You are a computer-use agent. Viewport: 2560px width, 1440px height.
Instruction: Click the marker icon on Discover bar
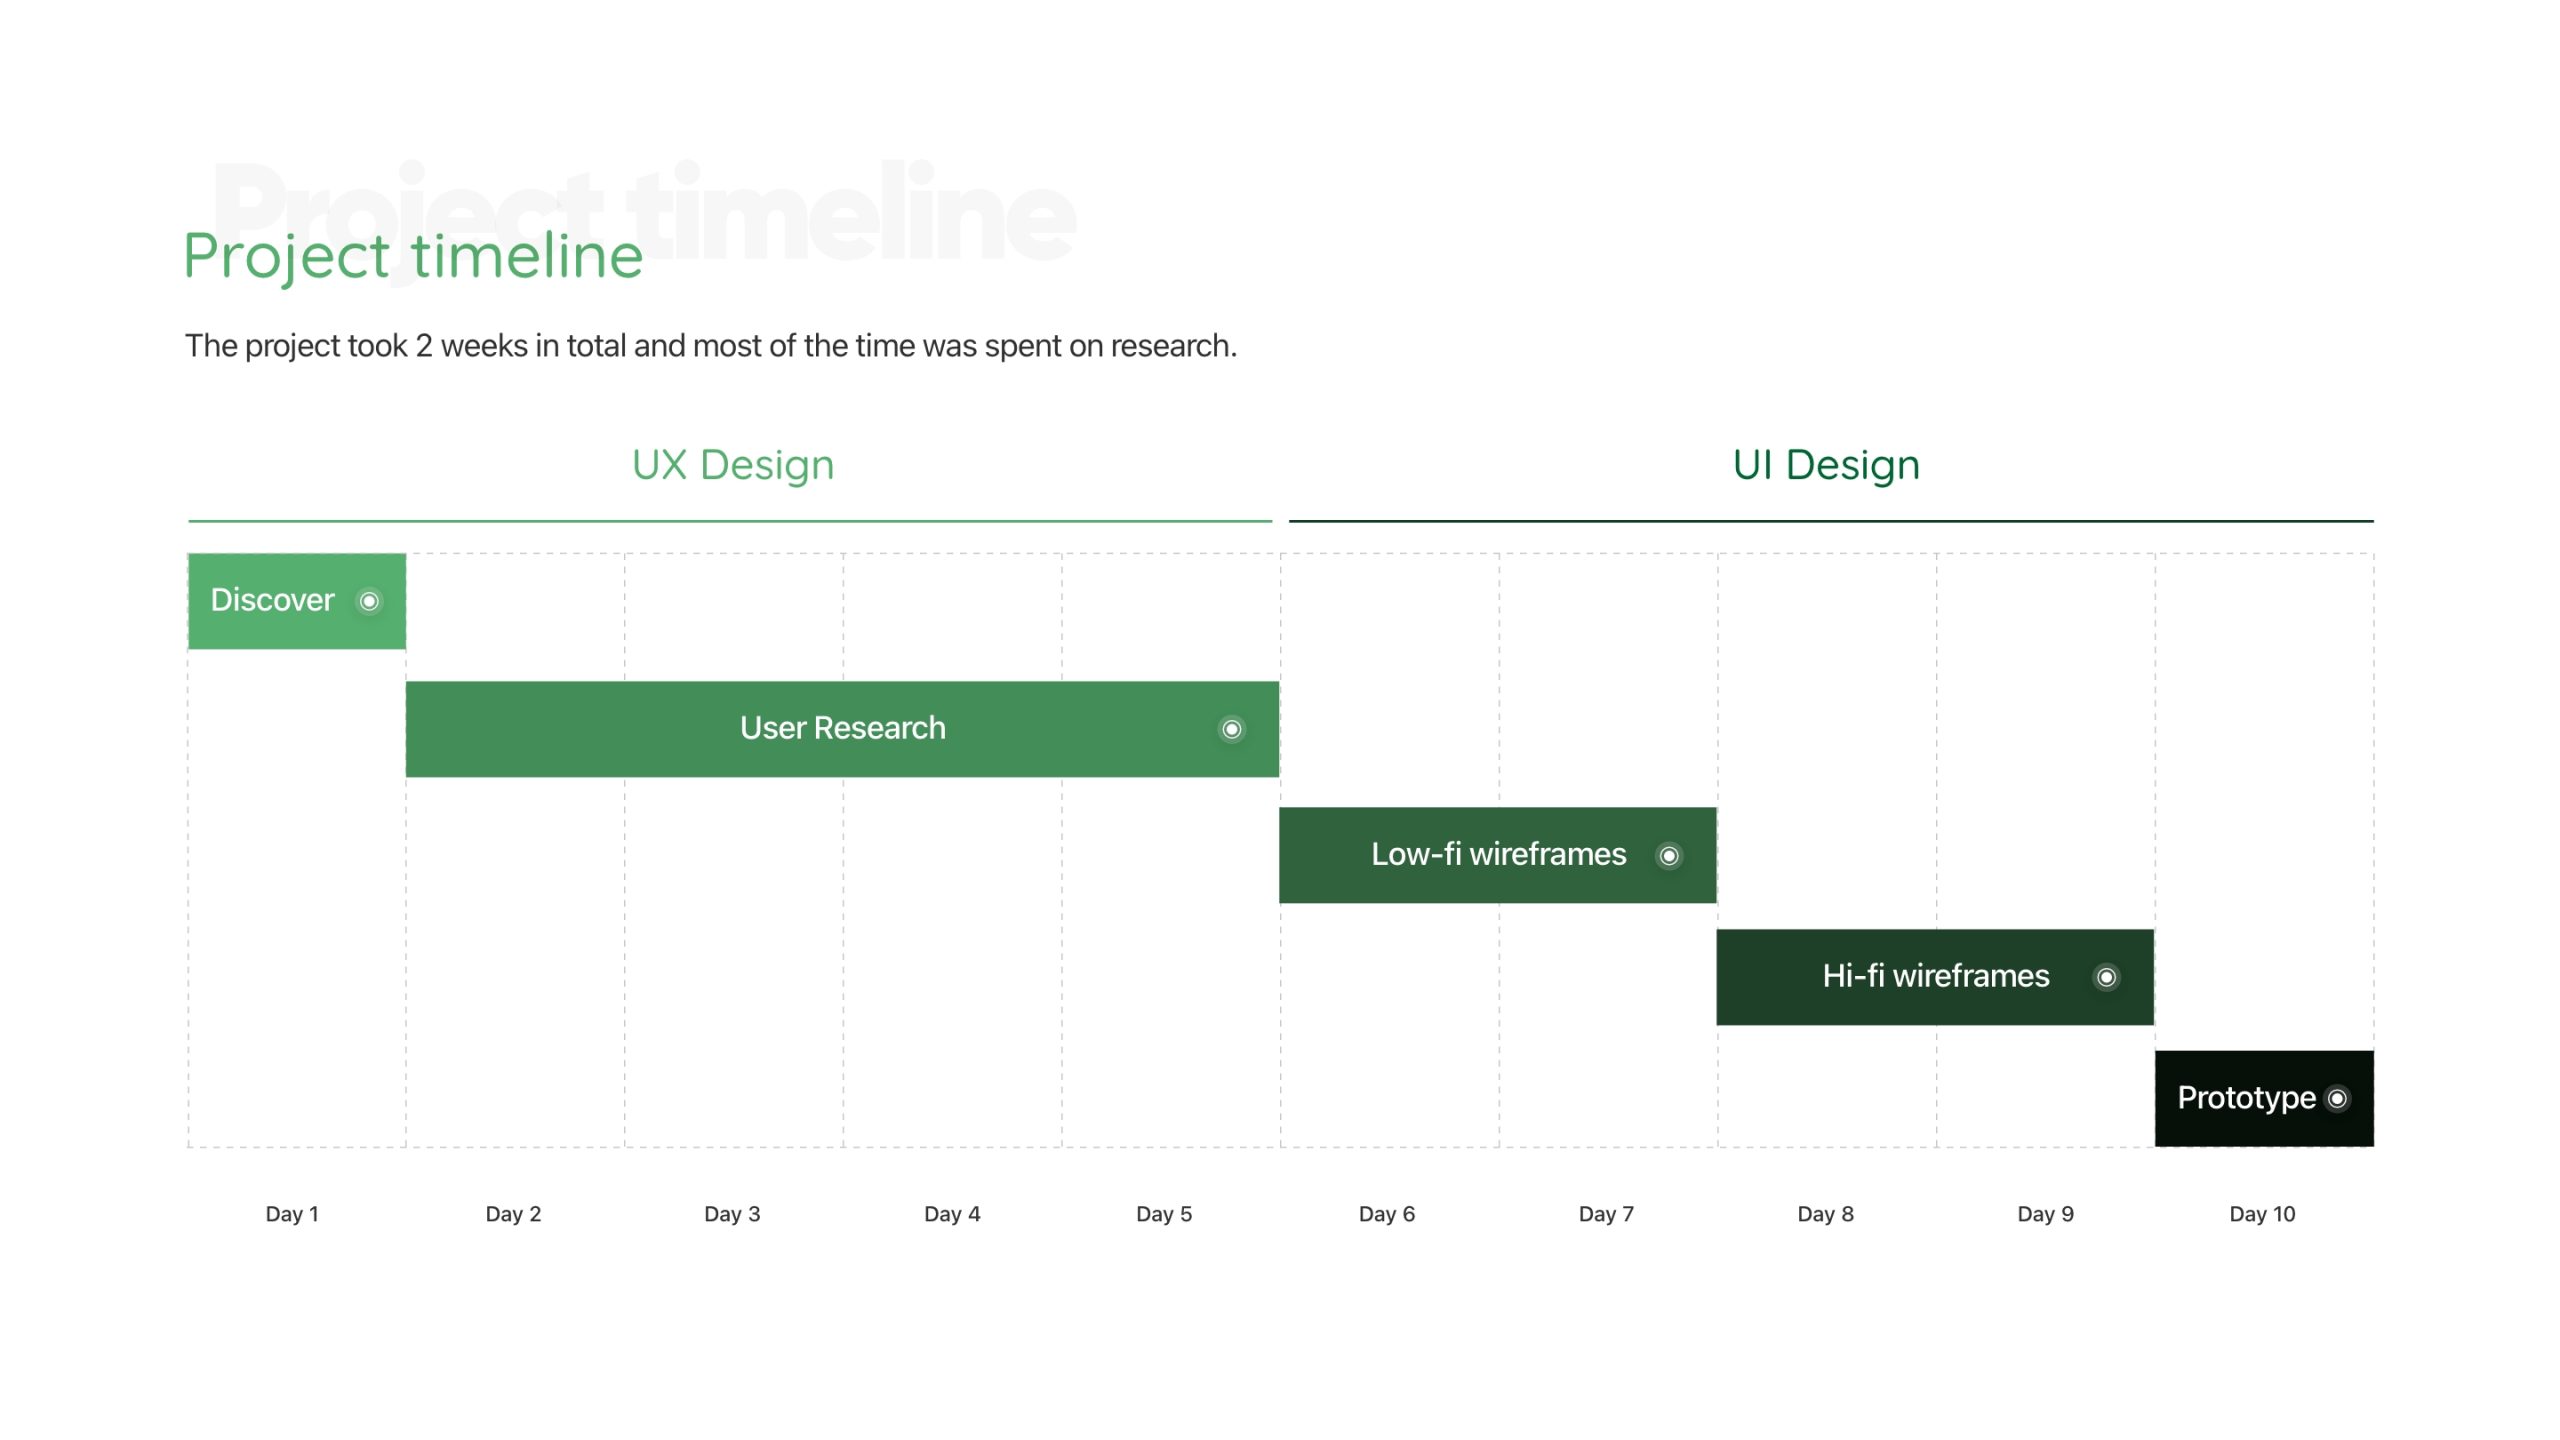369,601
